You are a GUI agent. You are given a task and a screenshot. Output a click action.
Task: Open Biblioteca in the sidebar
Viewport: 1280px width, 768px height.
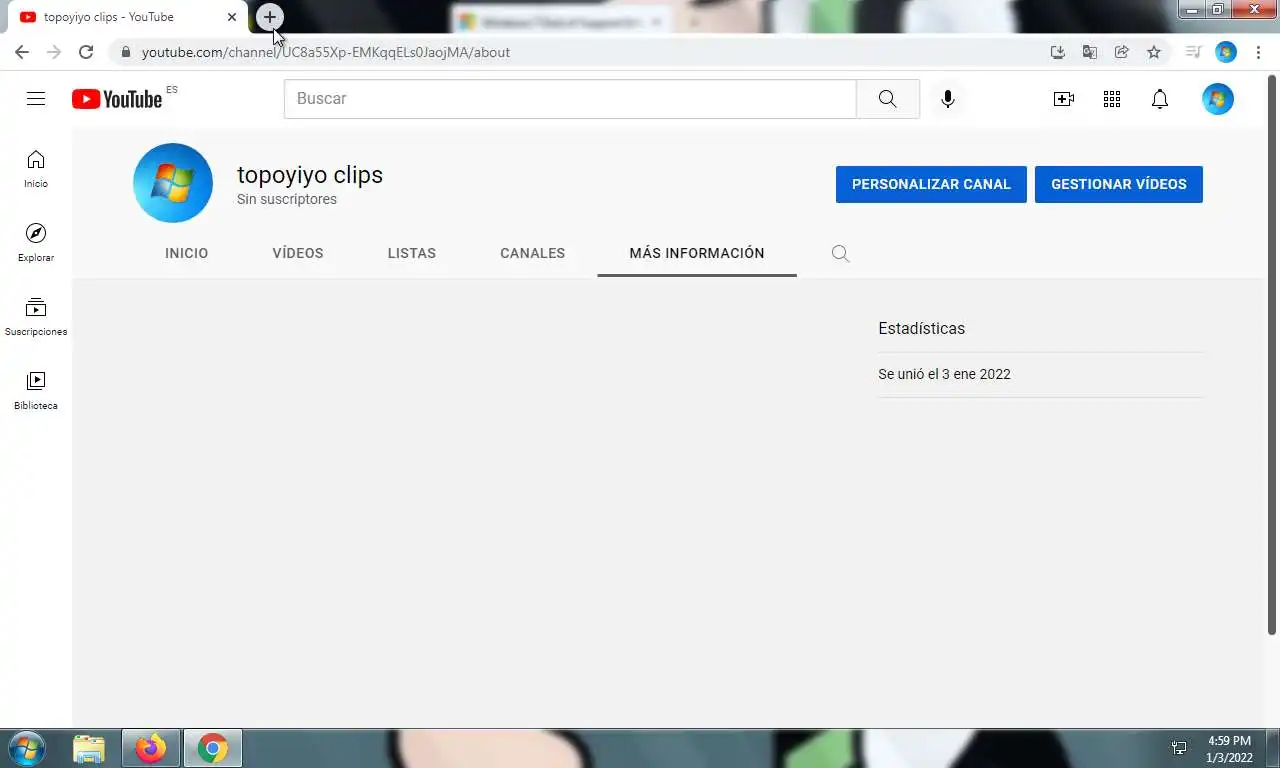pyautogui.click(x=36, y=391)
